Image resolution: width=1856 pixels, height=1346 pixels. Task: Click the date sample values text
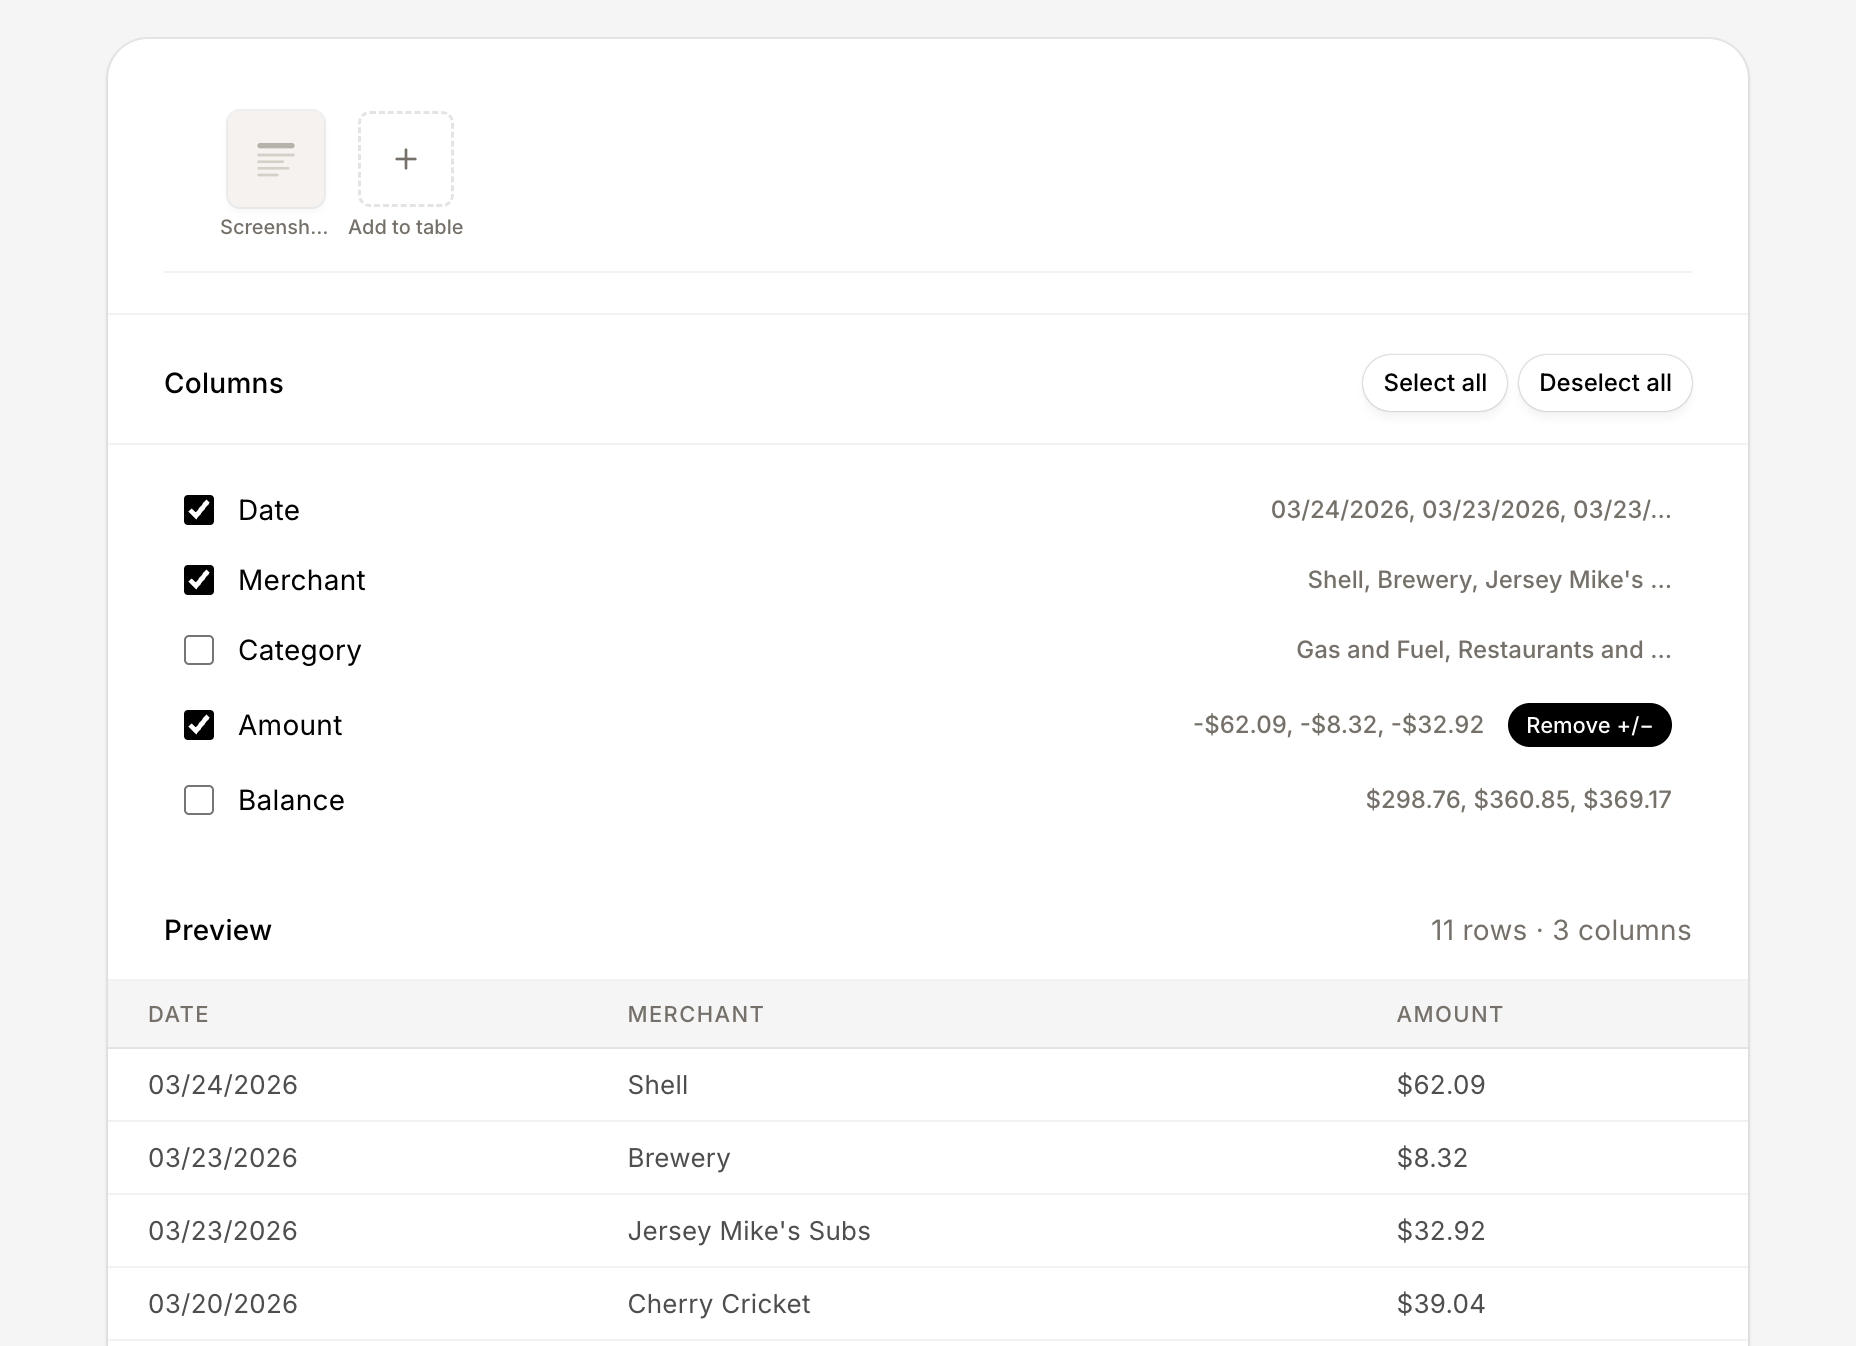tap(1471, 510)
